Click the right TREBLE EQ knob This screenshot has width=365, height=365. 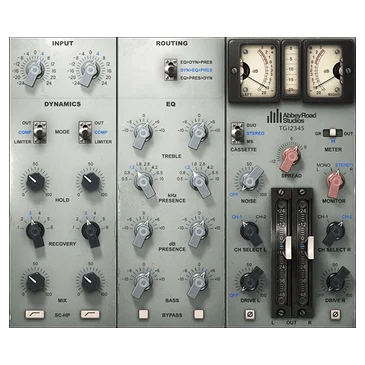click(198, 134)
